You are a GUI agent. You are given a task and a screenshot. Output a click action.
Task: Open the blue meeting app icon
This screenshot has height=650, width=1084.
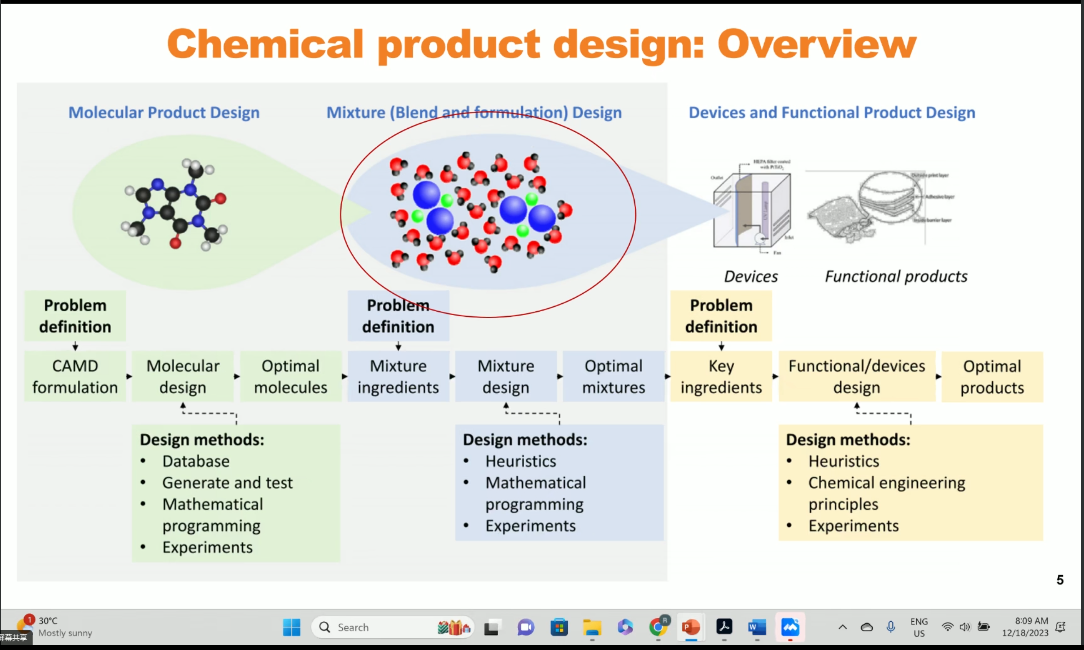point(790,627)
